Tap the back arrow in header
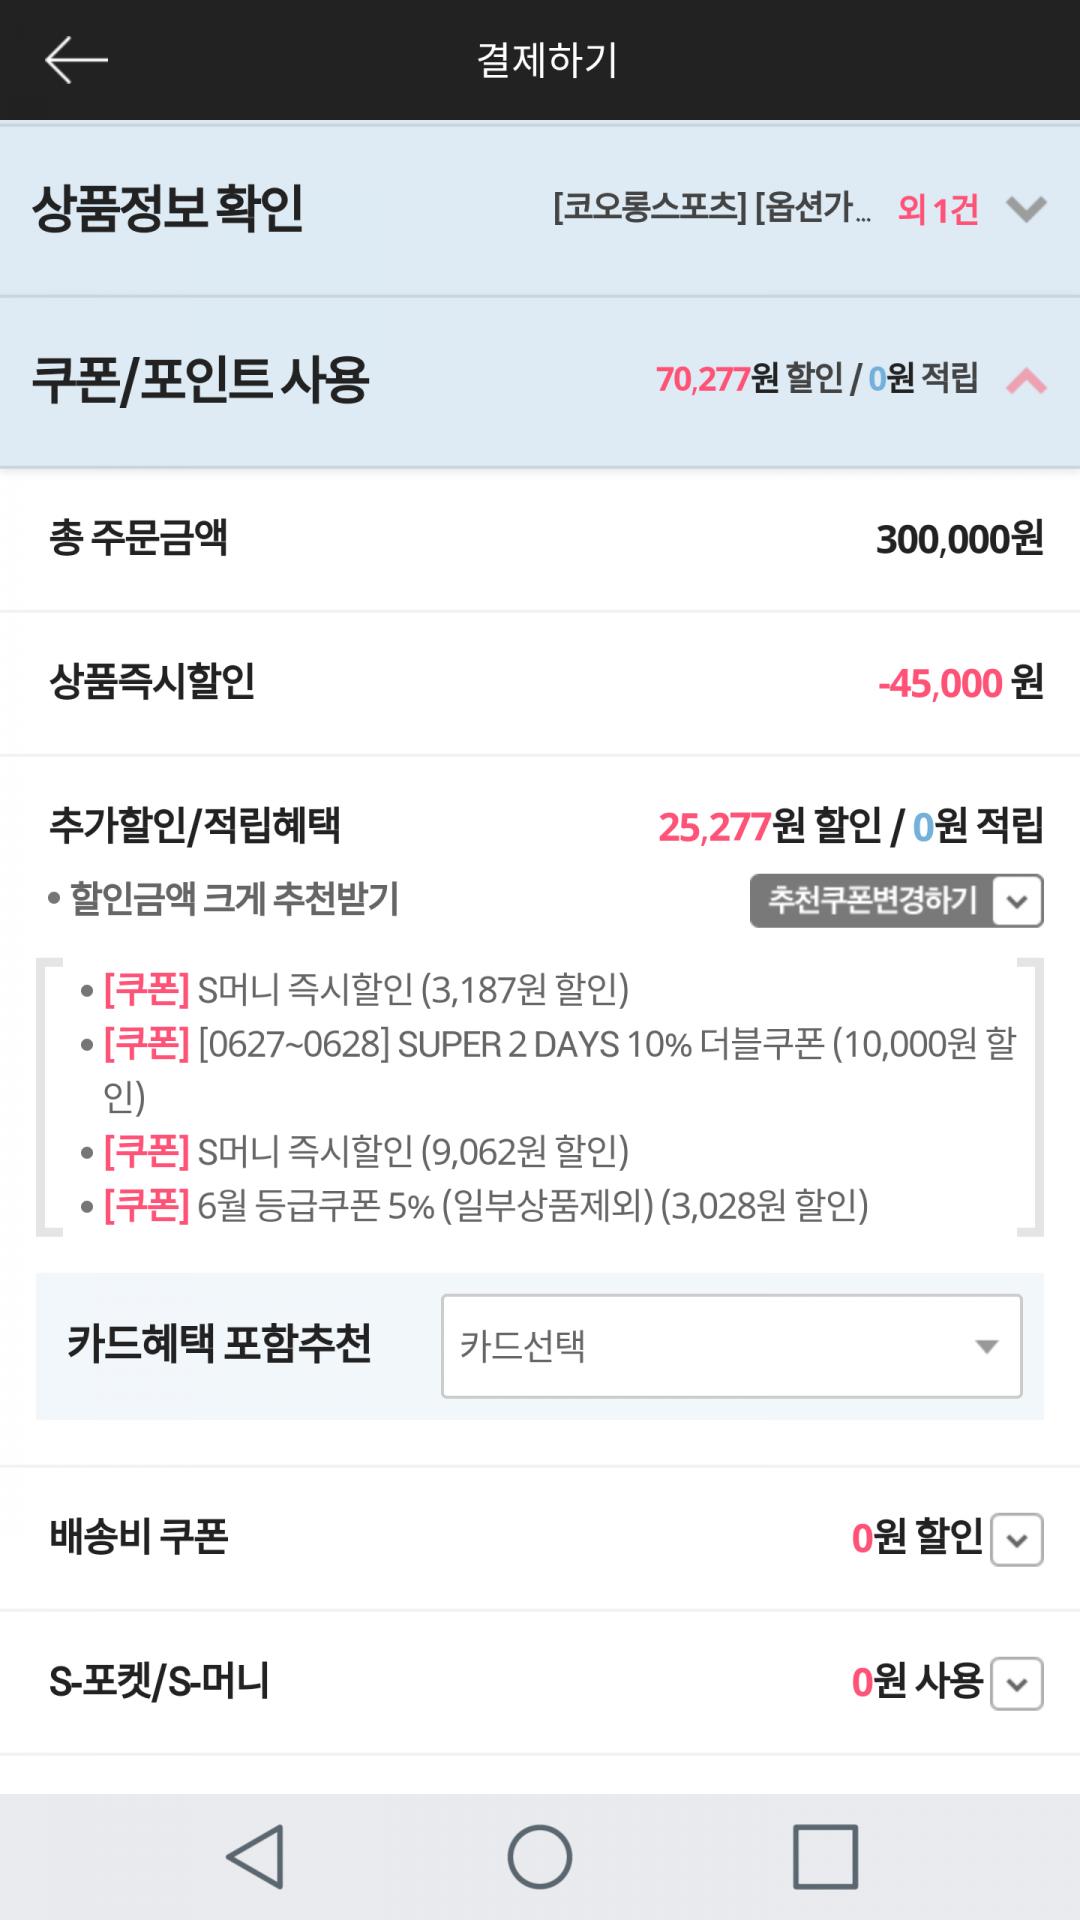Screen dimensions: 1080x1920 click(x=76, y=60)
